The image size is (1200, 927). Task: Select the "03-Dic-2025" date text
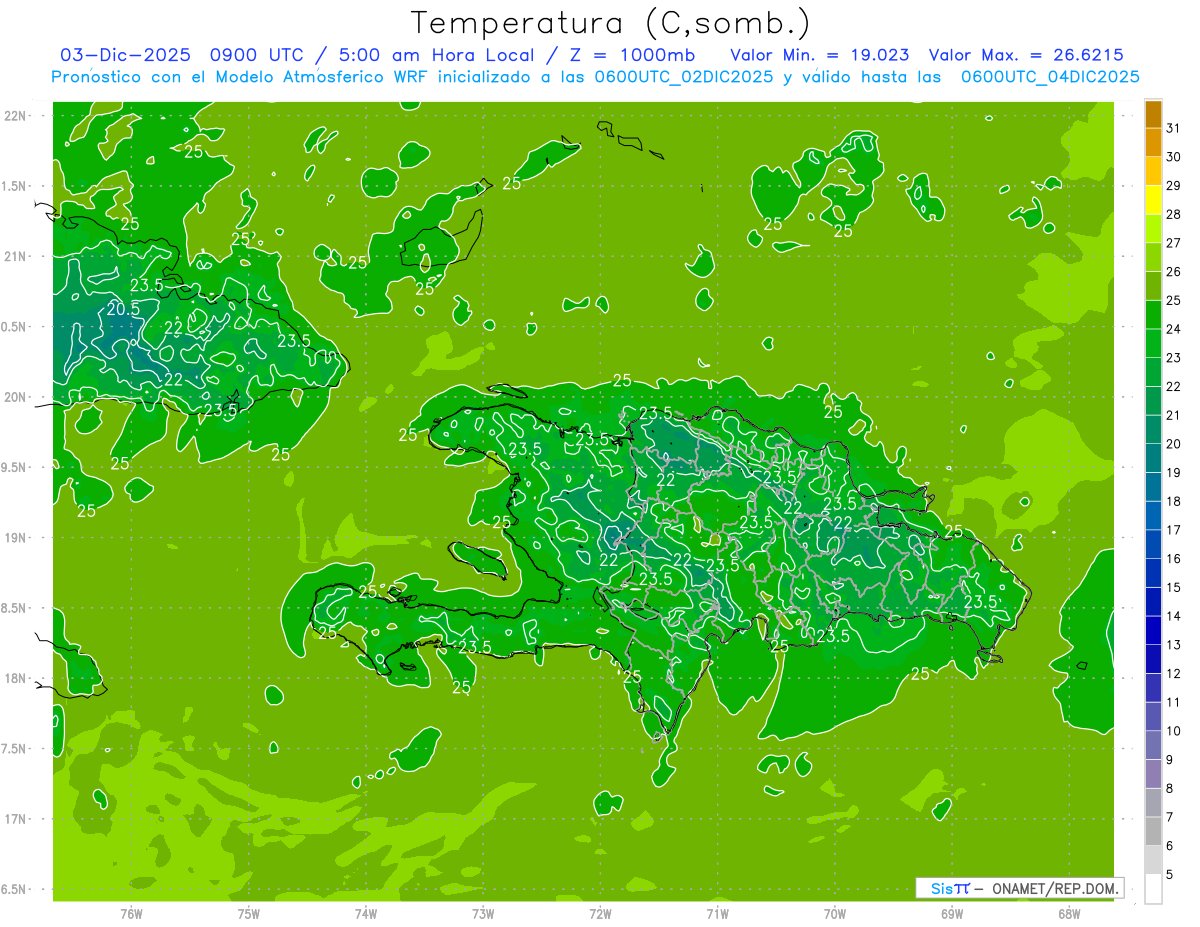pos(126,56)
